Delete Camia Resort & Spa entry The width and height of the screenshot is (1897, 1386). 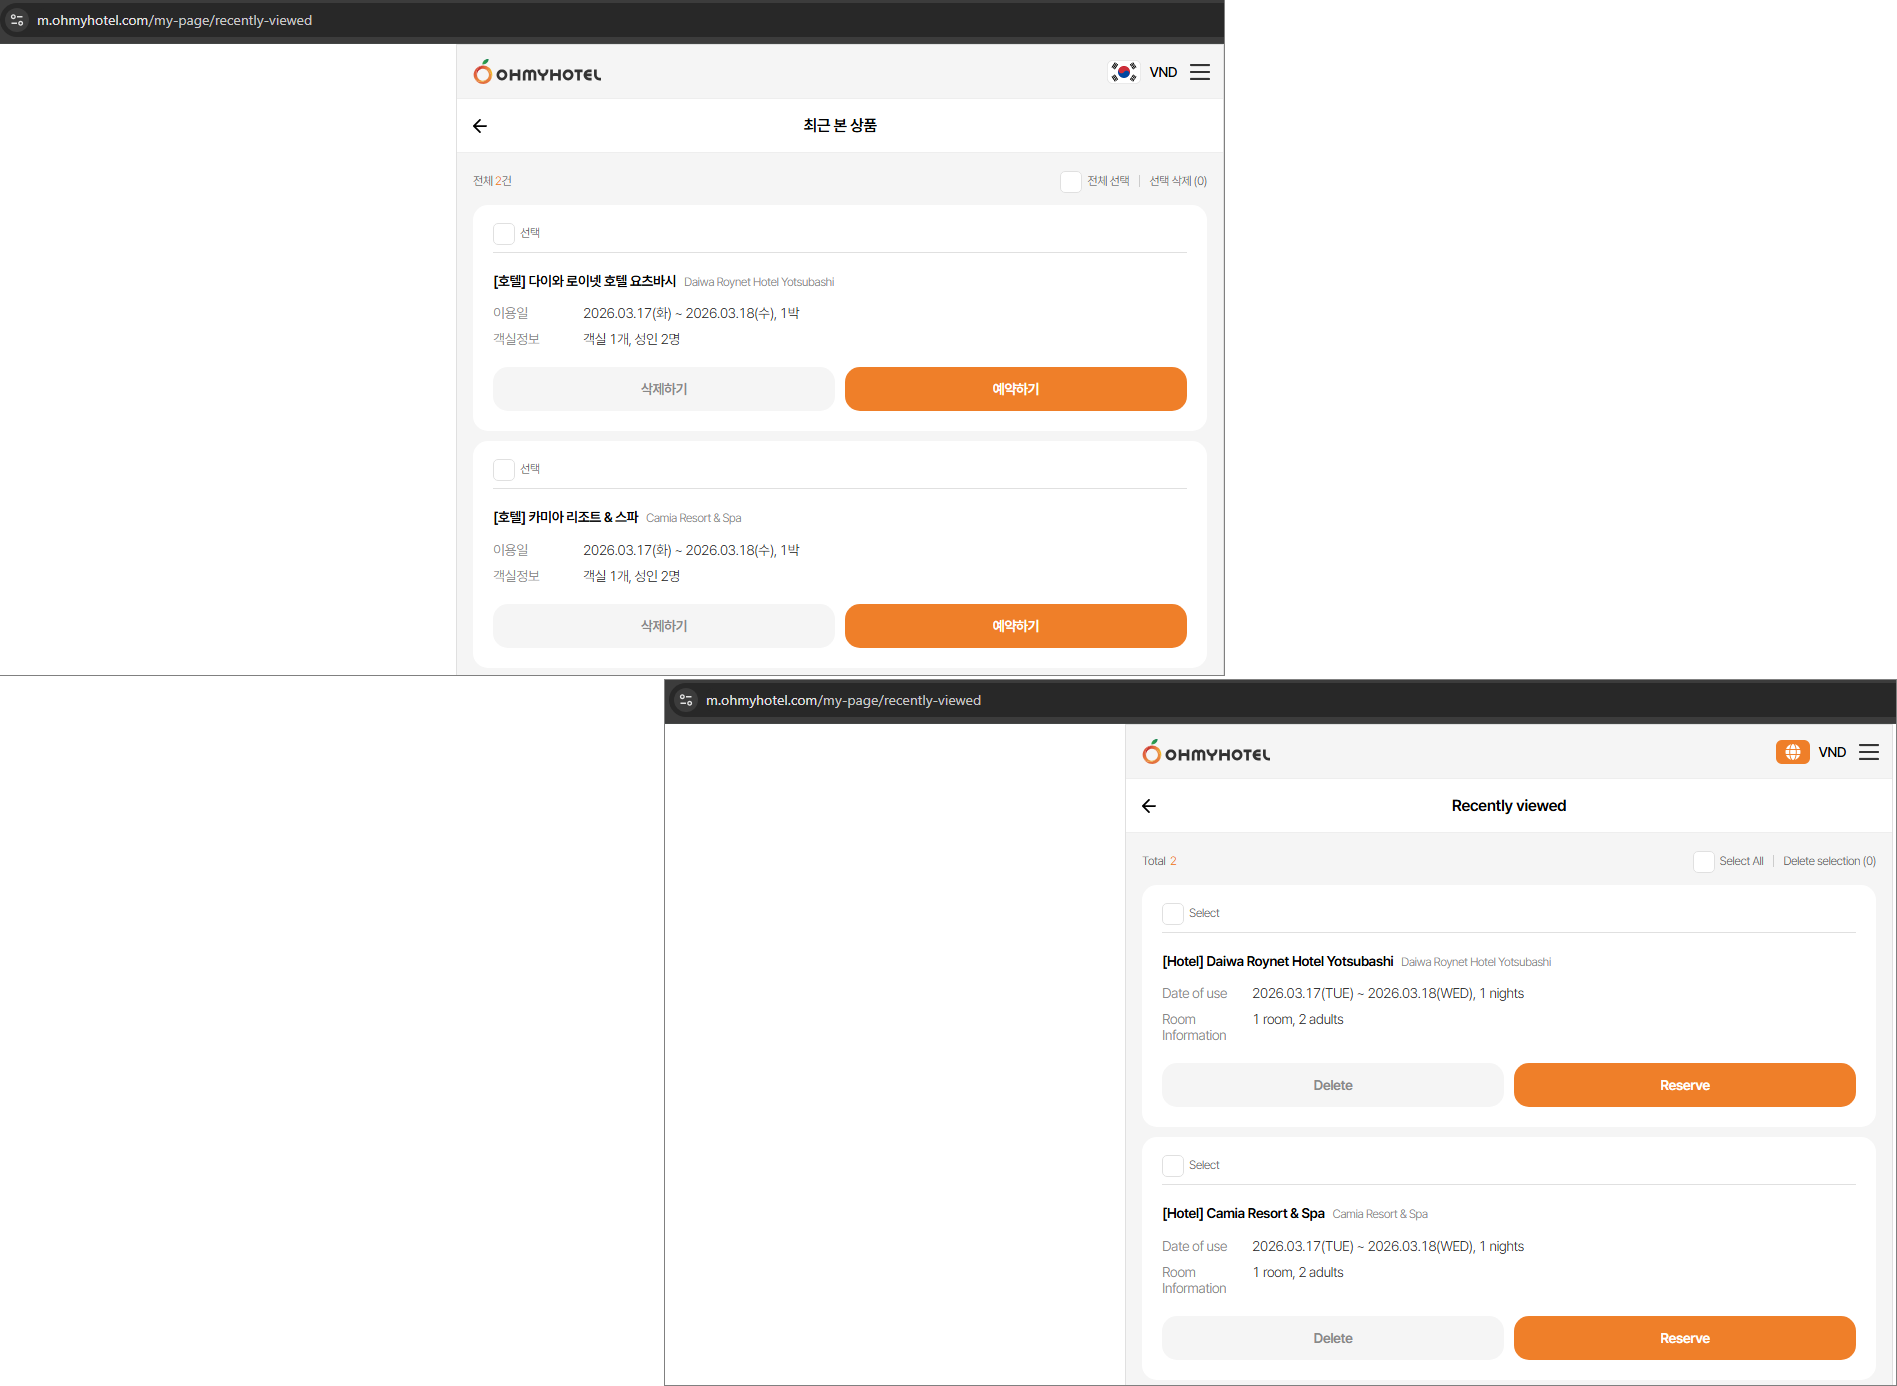pyautogui.click(x=1333, y=1338)
